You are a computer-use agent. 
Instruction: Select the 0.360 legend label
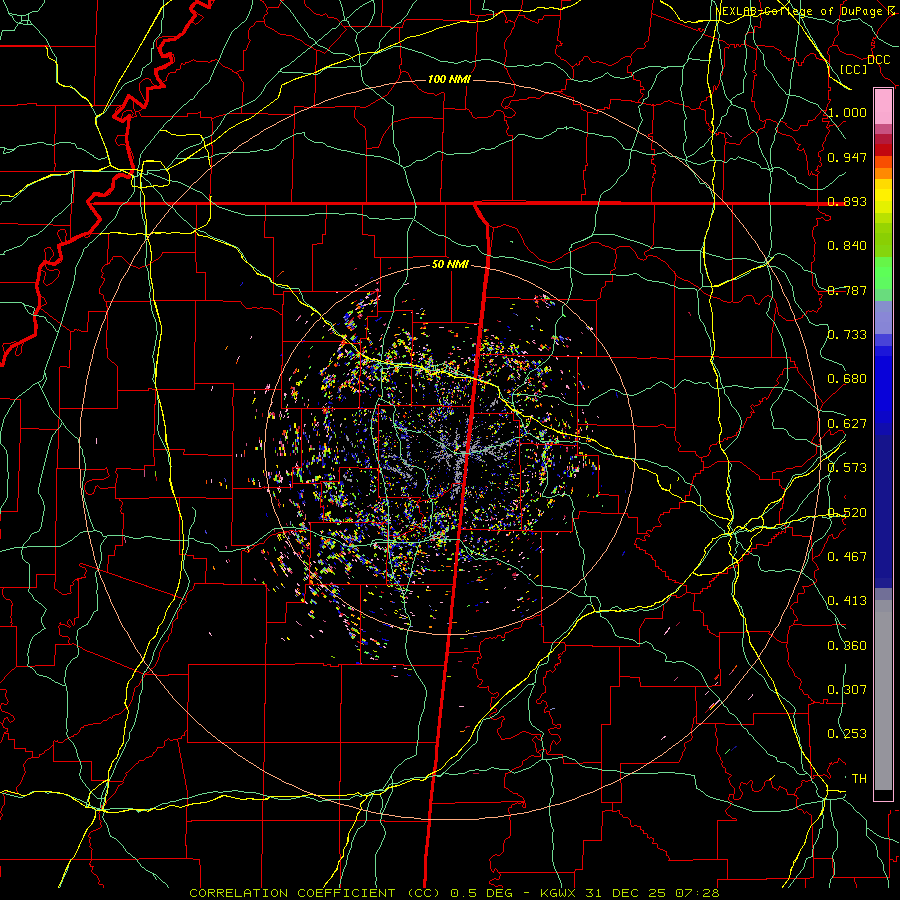click(x=847, y=646)
